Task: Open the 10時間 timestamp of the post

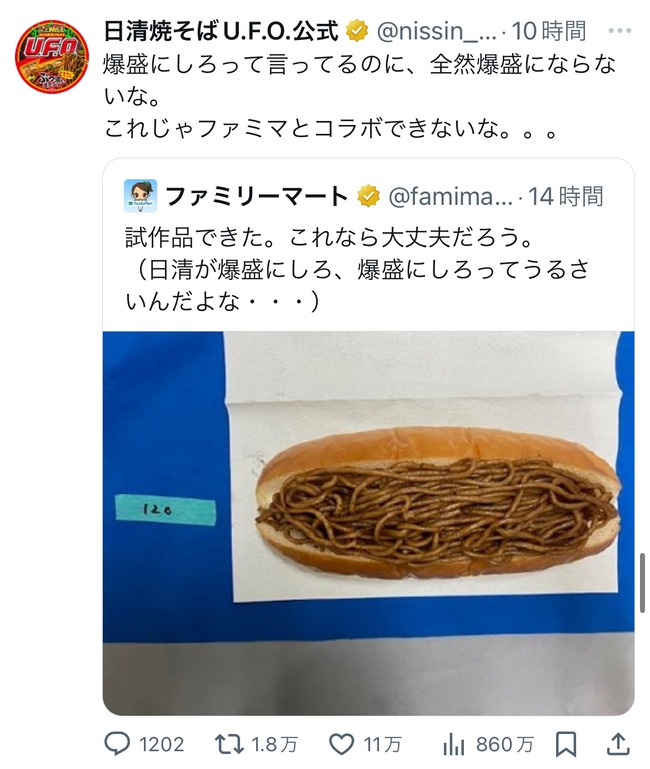Action: 549,31
